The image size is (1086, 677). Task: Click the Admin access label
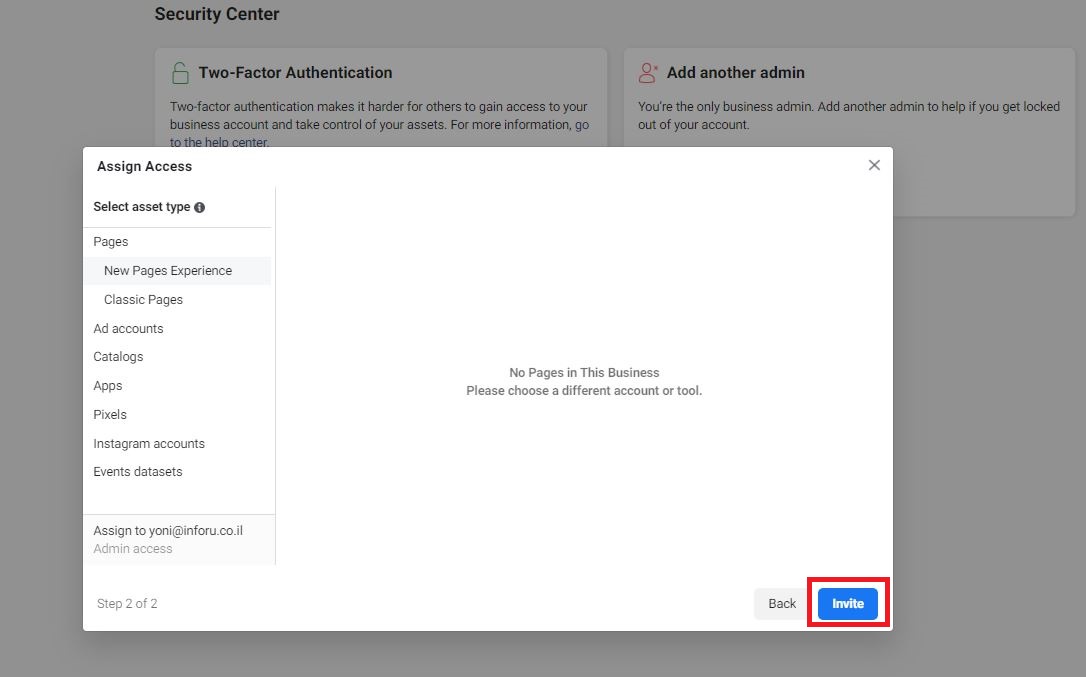(133, 549)
